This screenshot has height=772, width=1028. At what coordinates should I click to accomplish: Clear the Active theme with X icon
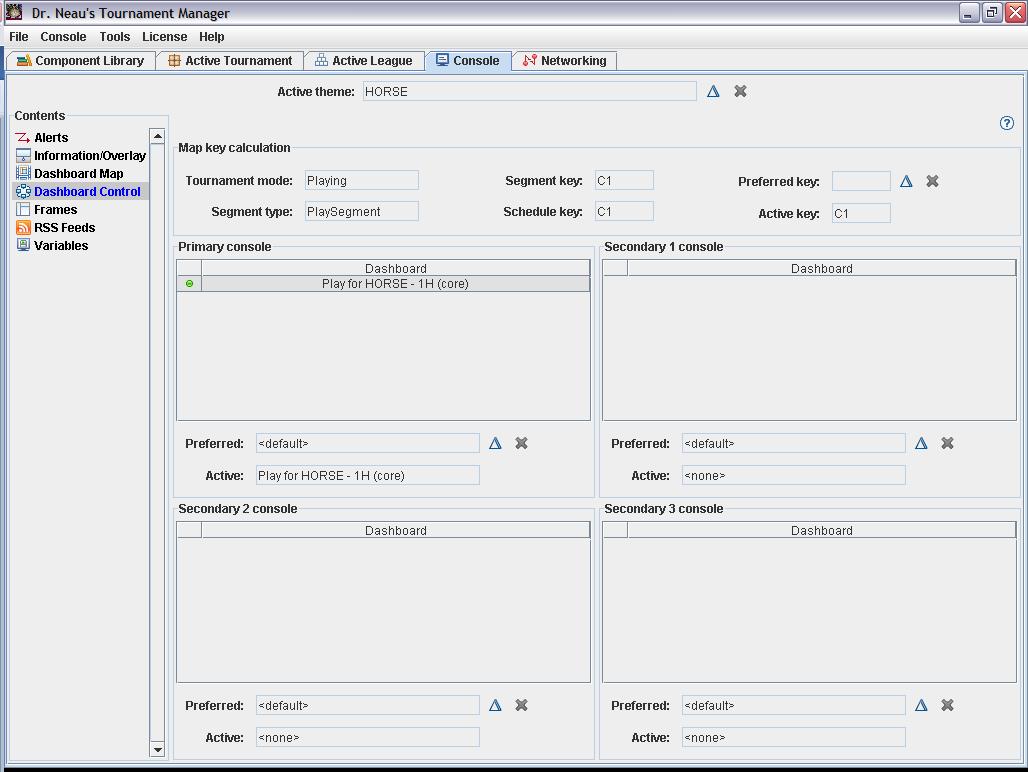[x=740, y=91]
